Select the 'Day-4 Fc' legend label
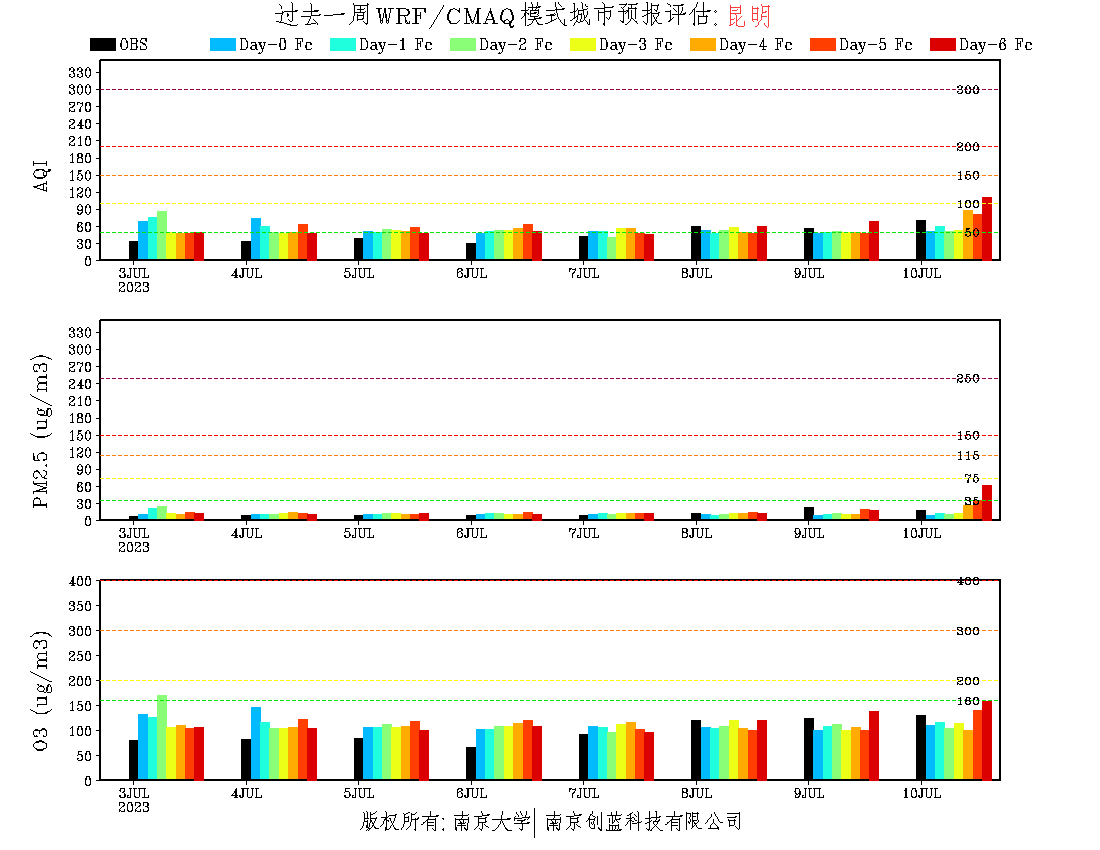1100x850 pixels. pyautogui.click(x=756, y=44)
